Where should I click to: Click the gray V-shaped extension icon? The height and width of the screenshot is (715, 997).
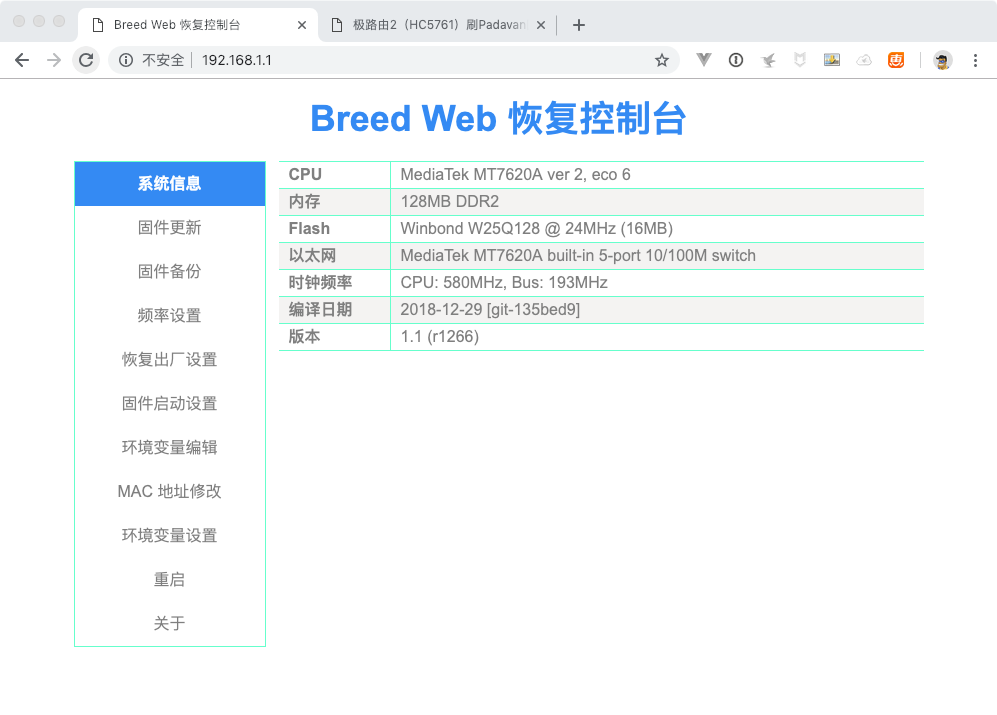point(703,60)
